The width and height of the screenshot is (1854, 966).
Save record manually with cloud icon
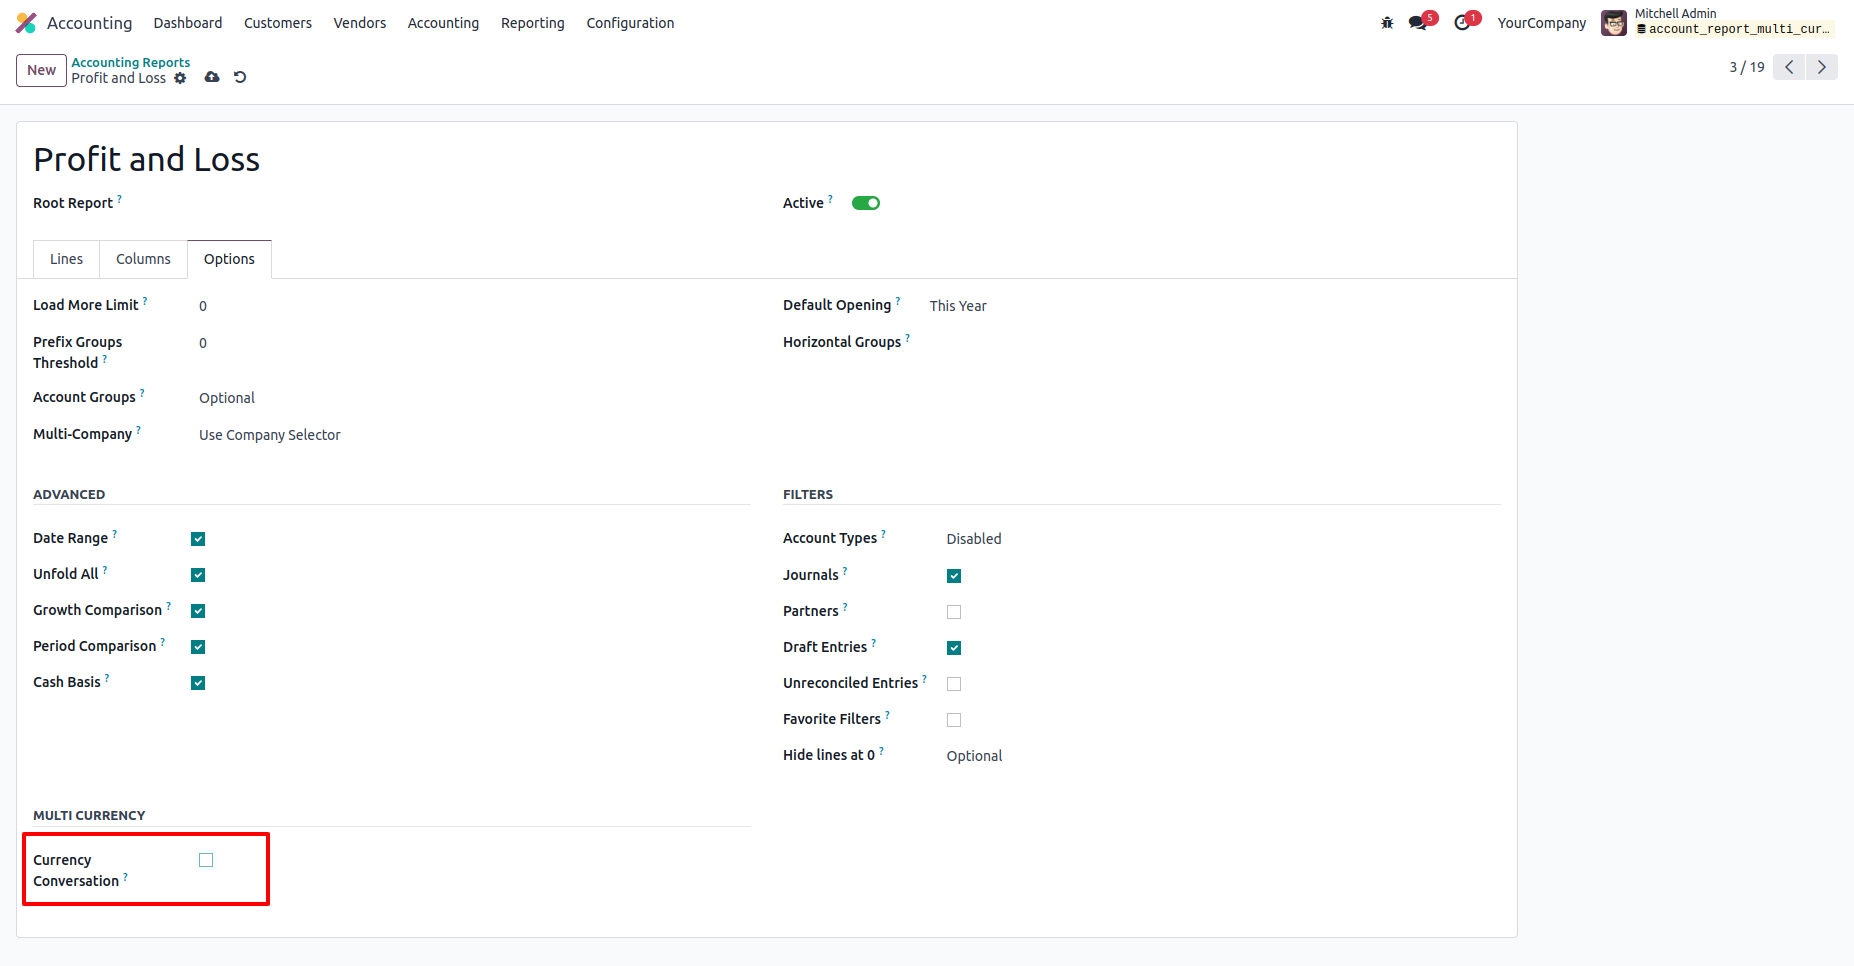(x=212, y=77)
